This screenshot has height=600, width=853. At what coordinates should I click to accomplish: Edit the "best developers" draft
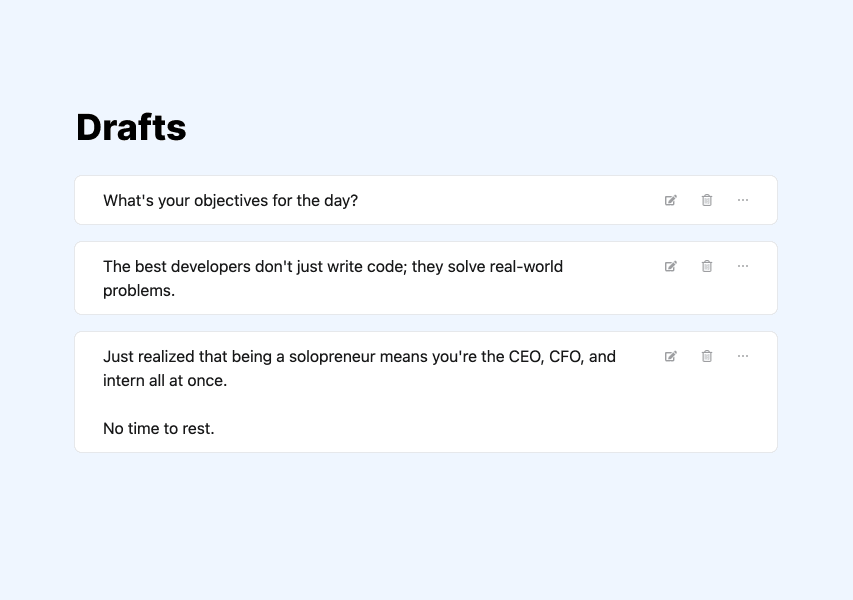671,266
